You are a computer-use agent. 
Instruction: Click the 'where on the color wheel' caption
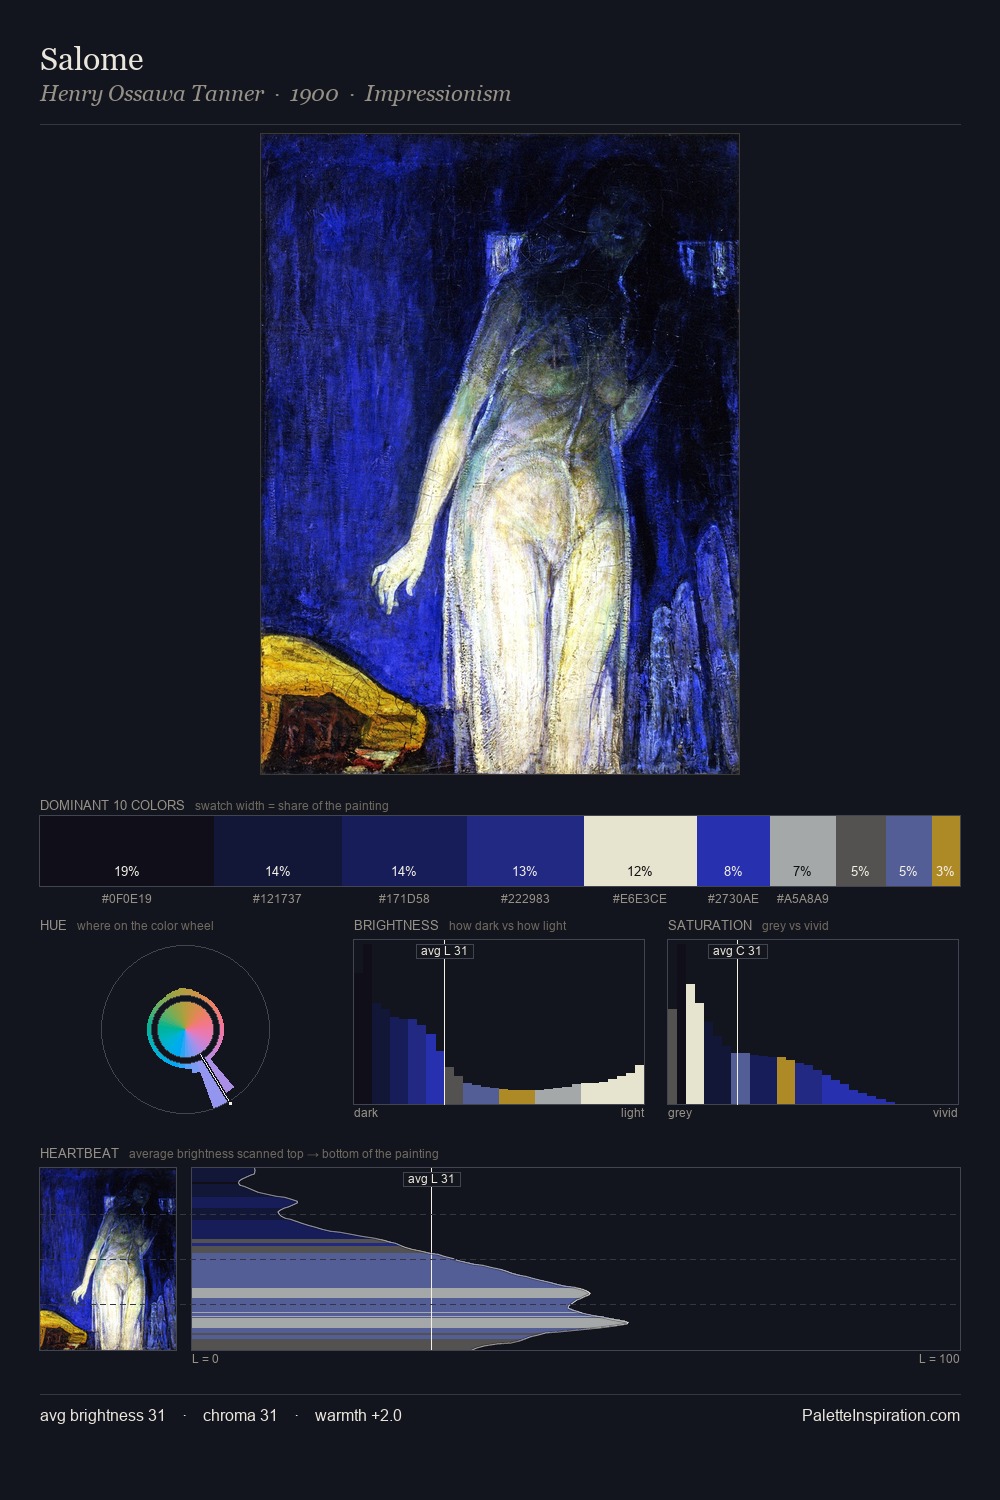[145, 926]
